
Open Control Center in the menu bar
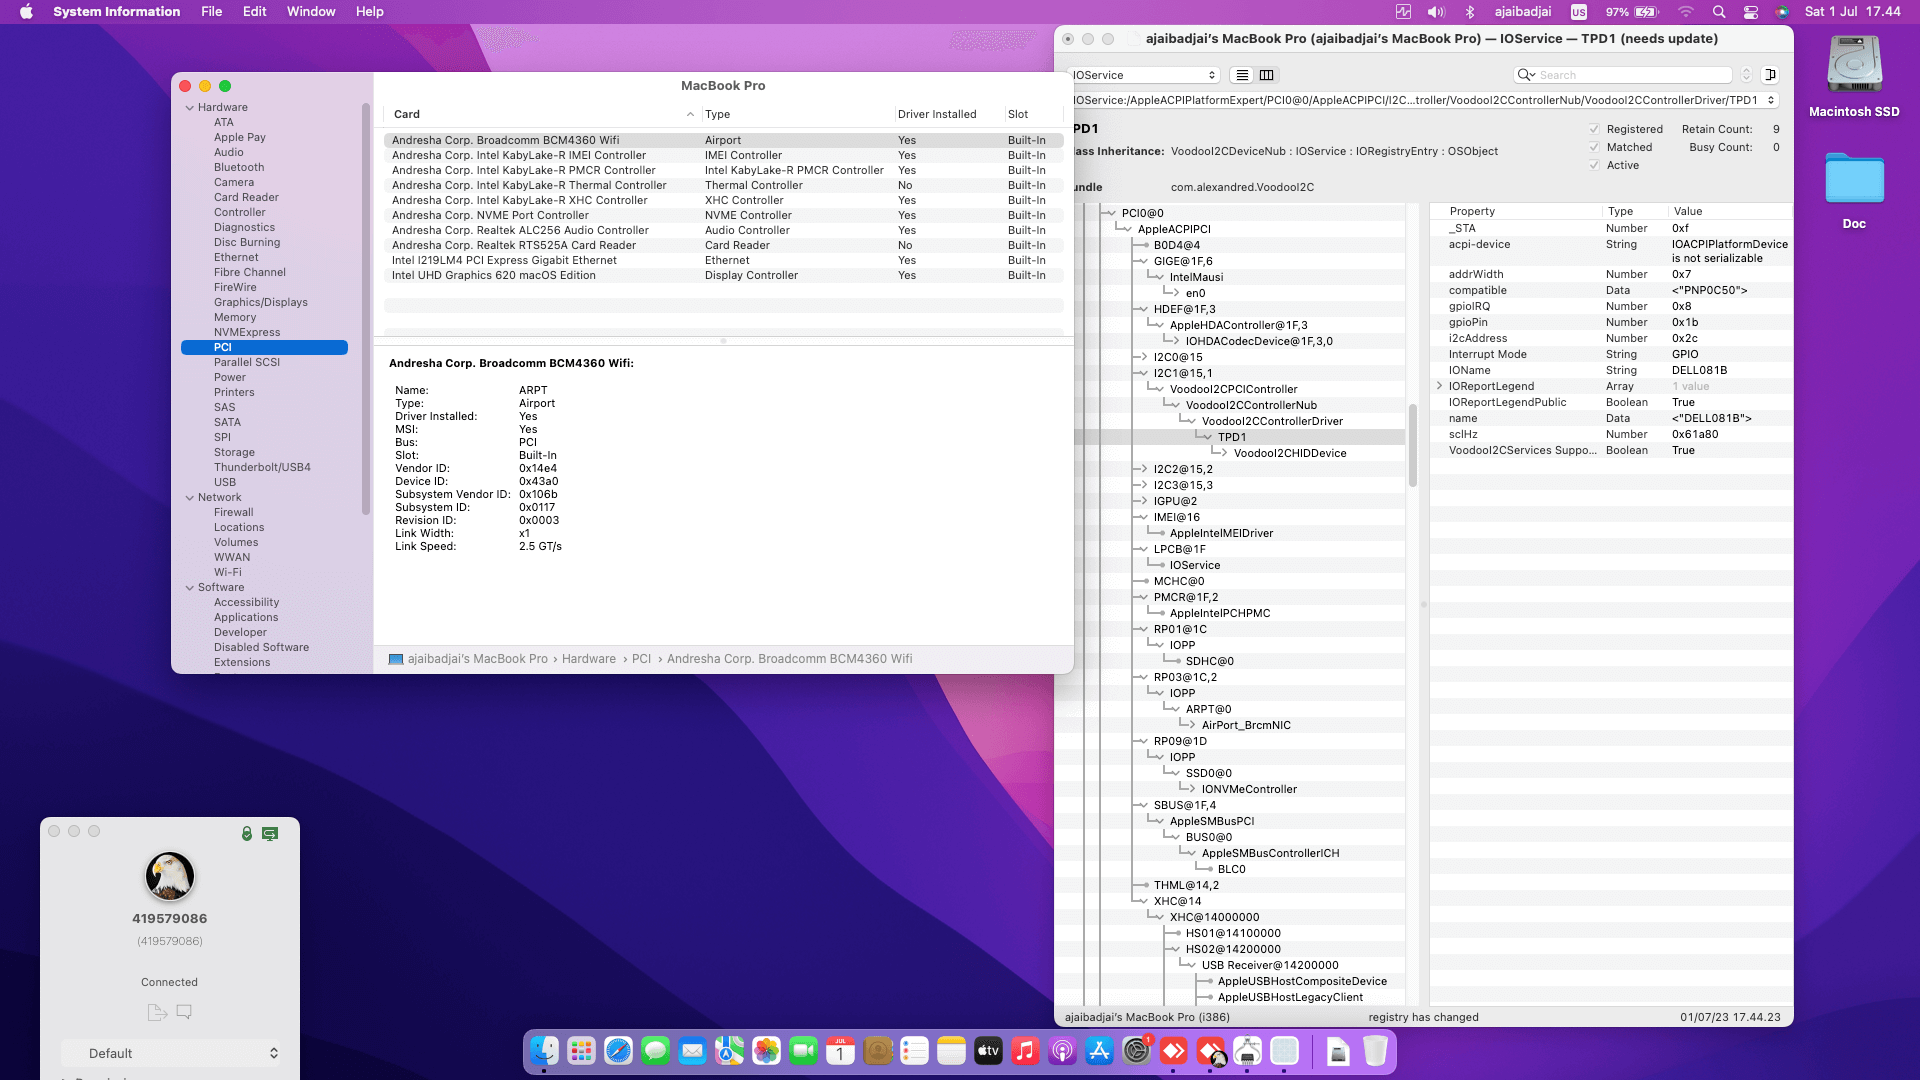click(x=1750, y=12)
